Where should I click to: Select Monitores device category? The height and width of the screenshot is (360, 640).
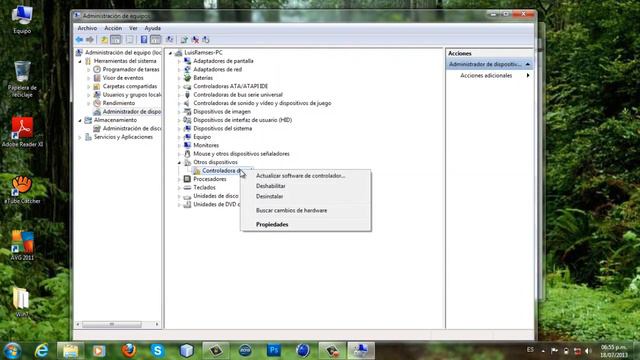coord(206,145)
